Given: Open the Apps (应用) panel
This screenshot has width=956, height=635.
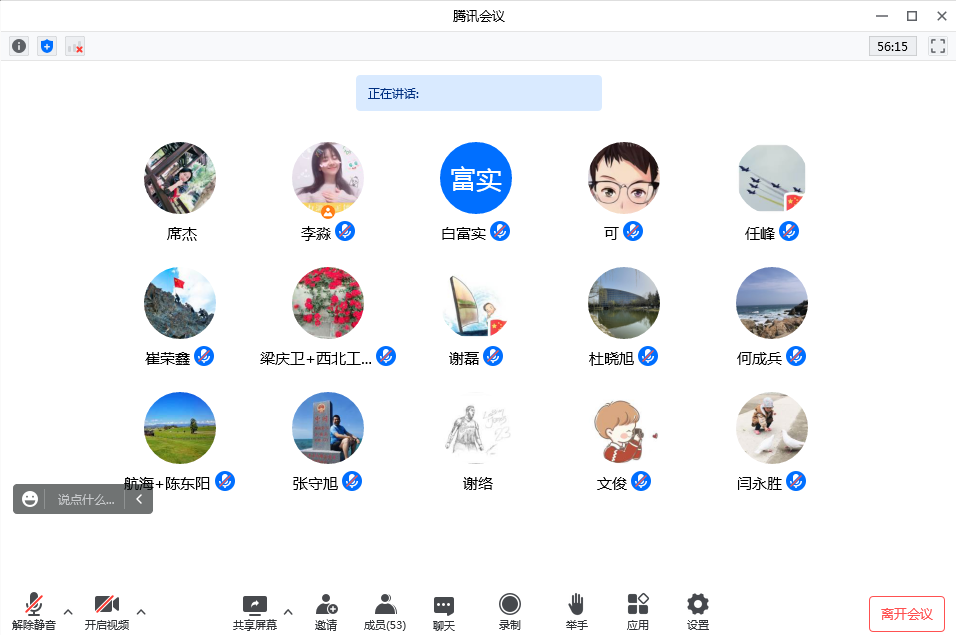Looking at the screenshot, I should pyautogui.click(x=638, y=612).
